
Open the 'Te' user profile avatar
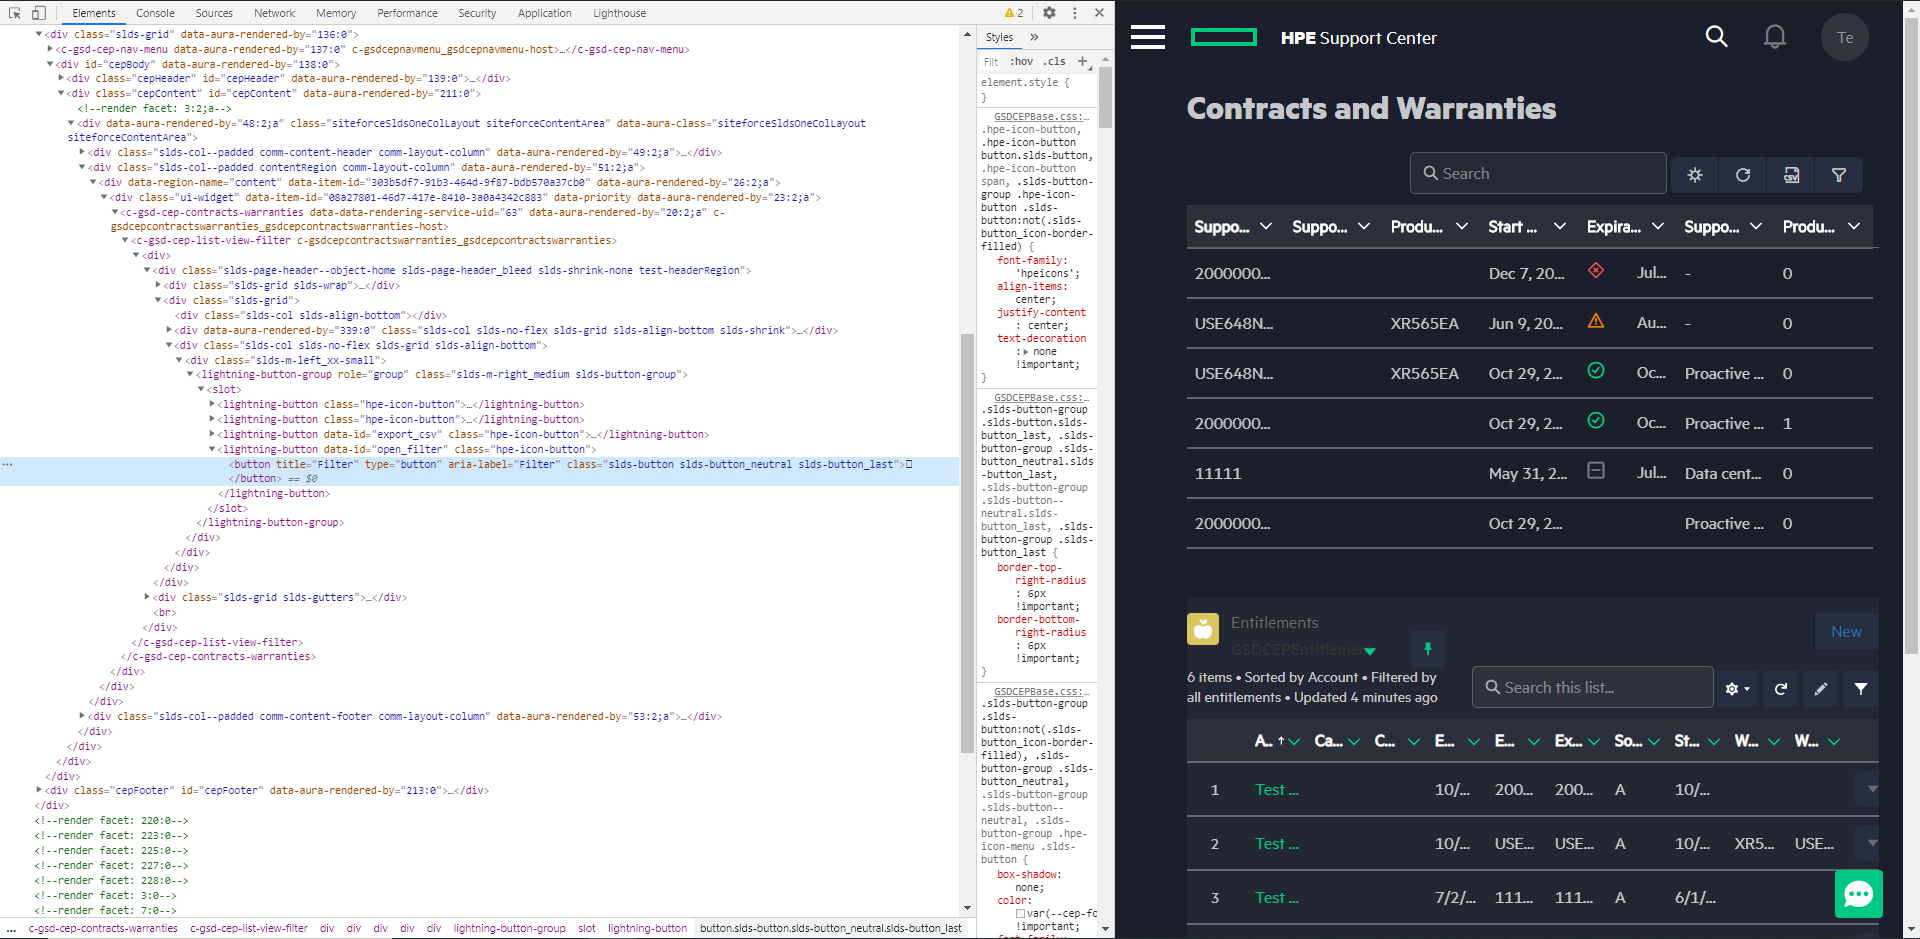1845,37
